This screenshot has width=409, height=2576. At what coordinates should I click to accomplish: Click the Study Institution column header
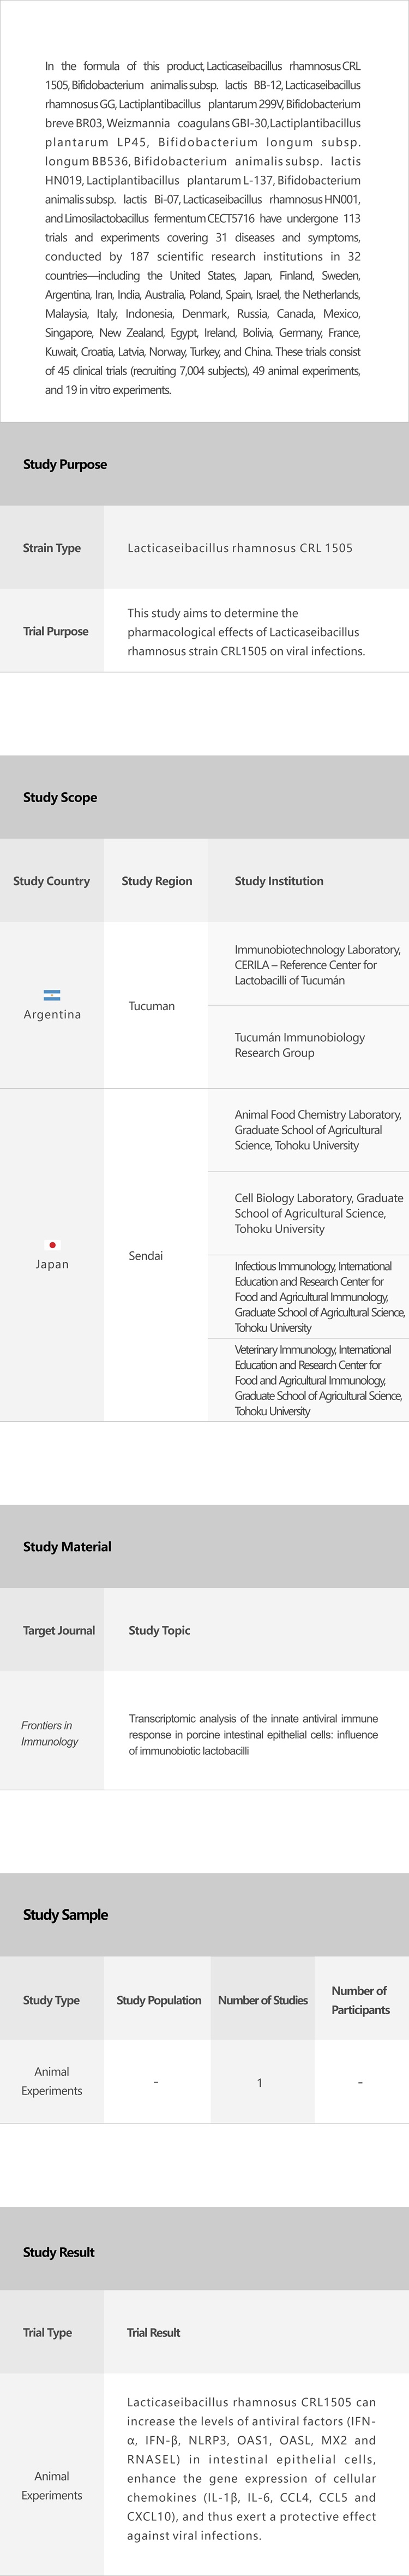279,881
